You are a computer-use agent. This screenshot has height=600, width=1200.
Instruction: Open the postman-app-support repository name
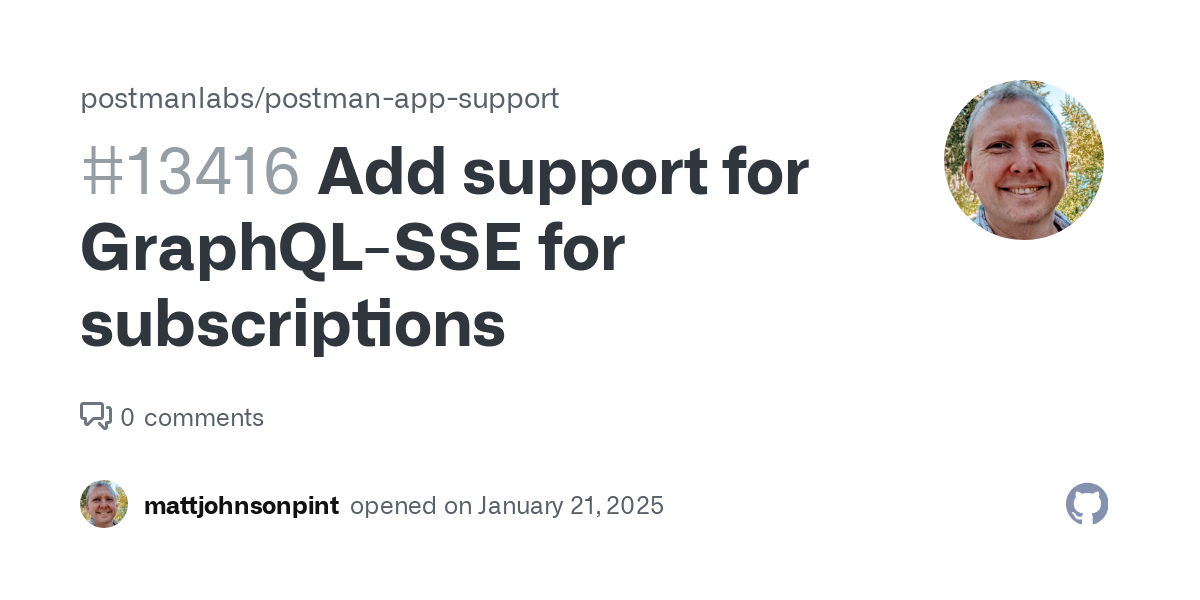point(412,99)
